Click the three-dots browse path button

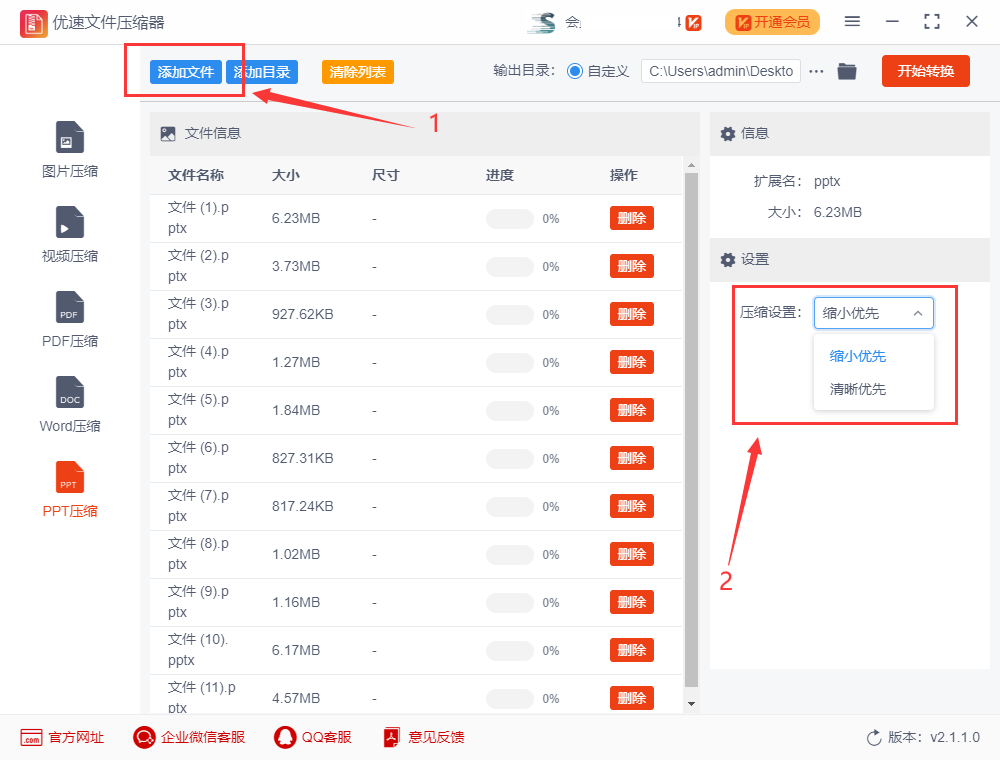(x=816, y=71)
